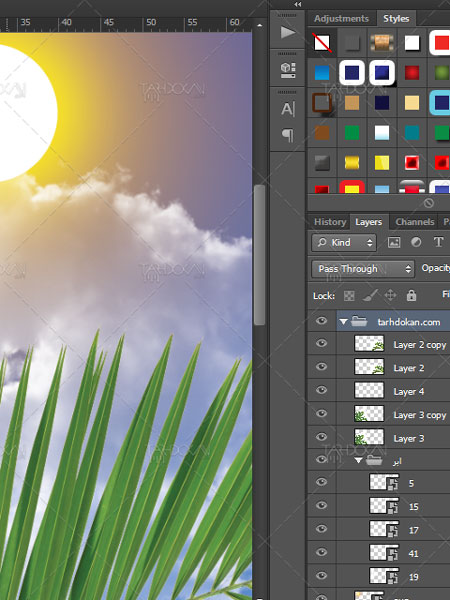Open the 3D properties panel icon
The width and height of the screenshot is (450, 600).
288,70
